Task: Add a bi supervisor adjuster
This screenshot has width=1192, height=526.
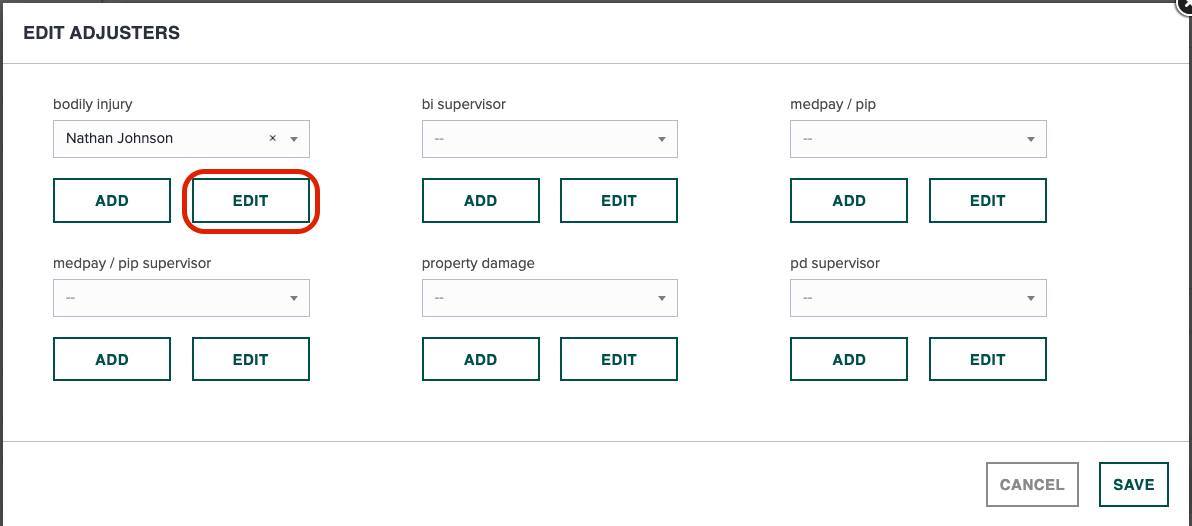Action: point(480,201)
